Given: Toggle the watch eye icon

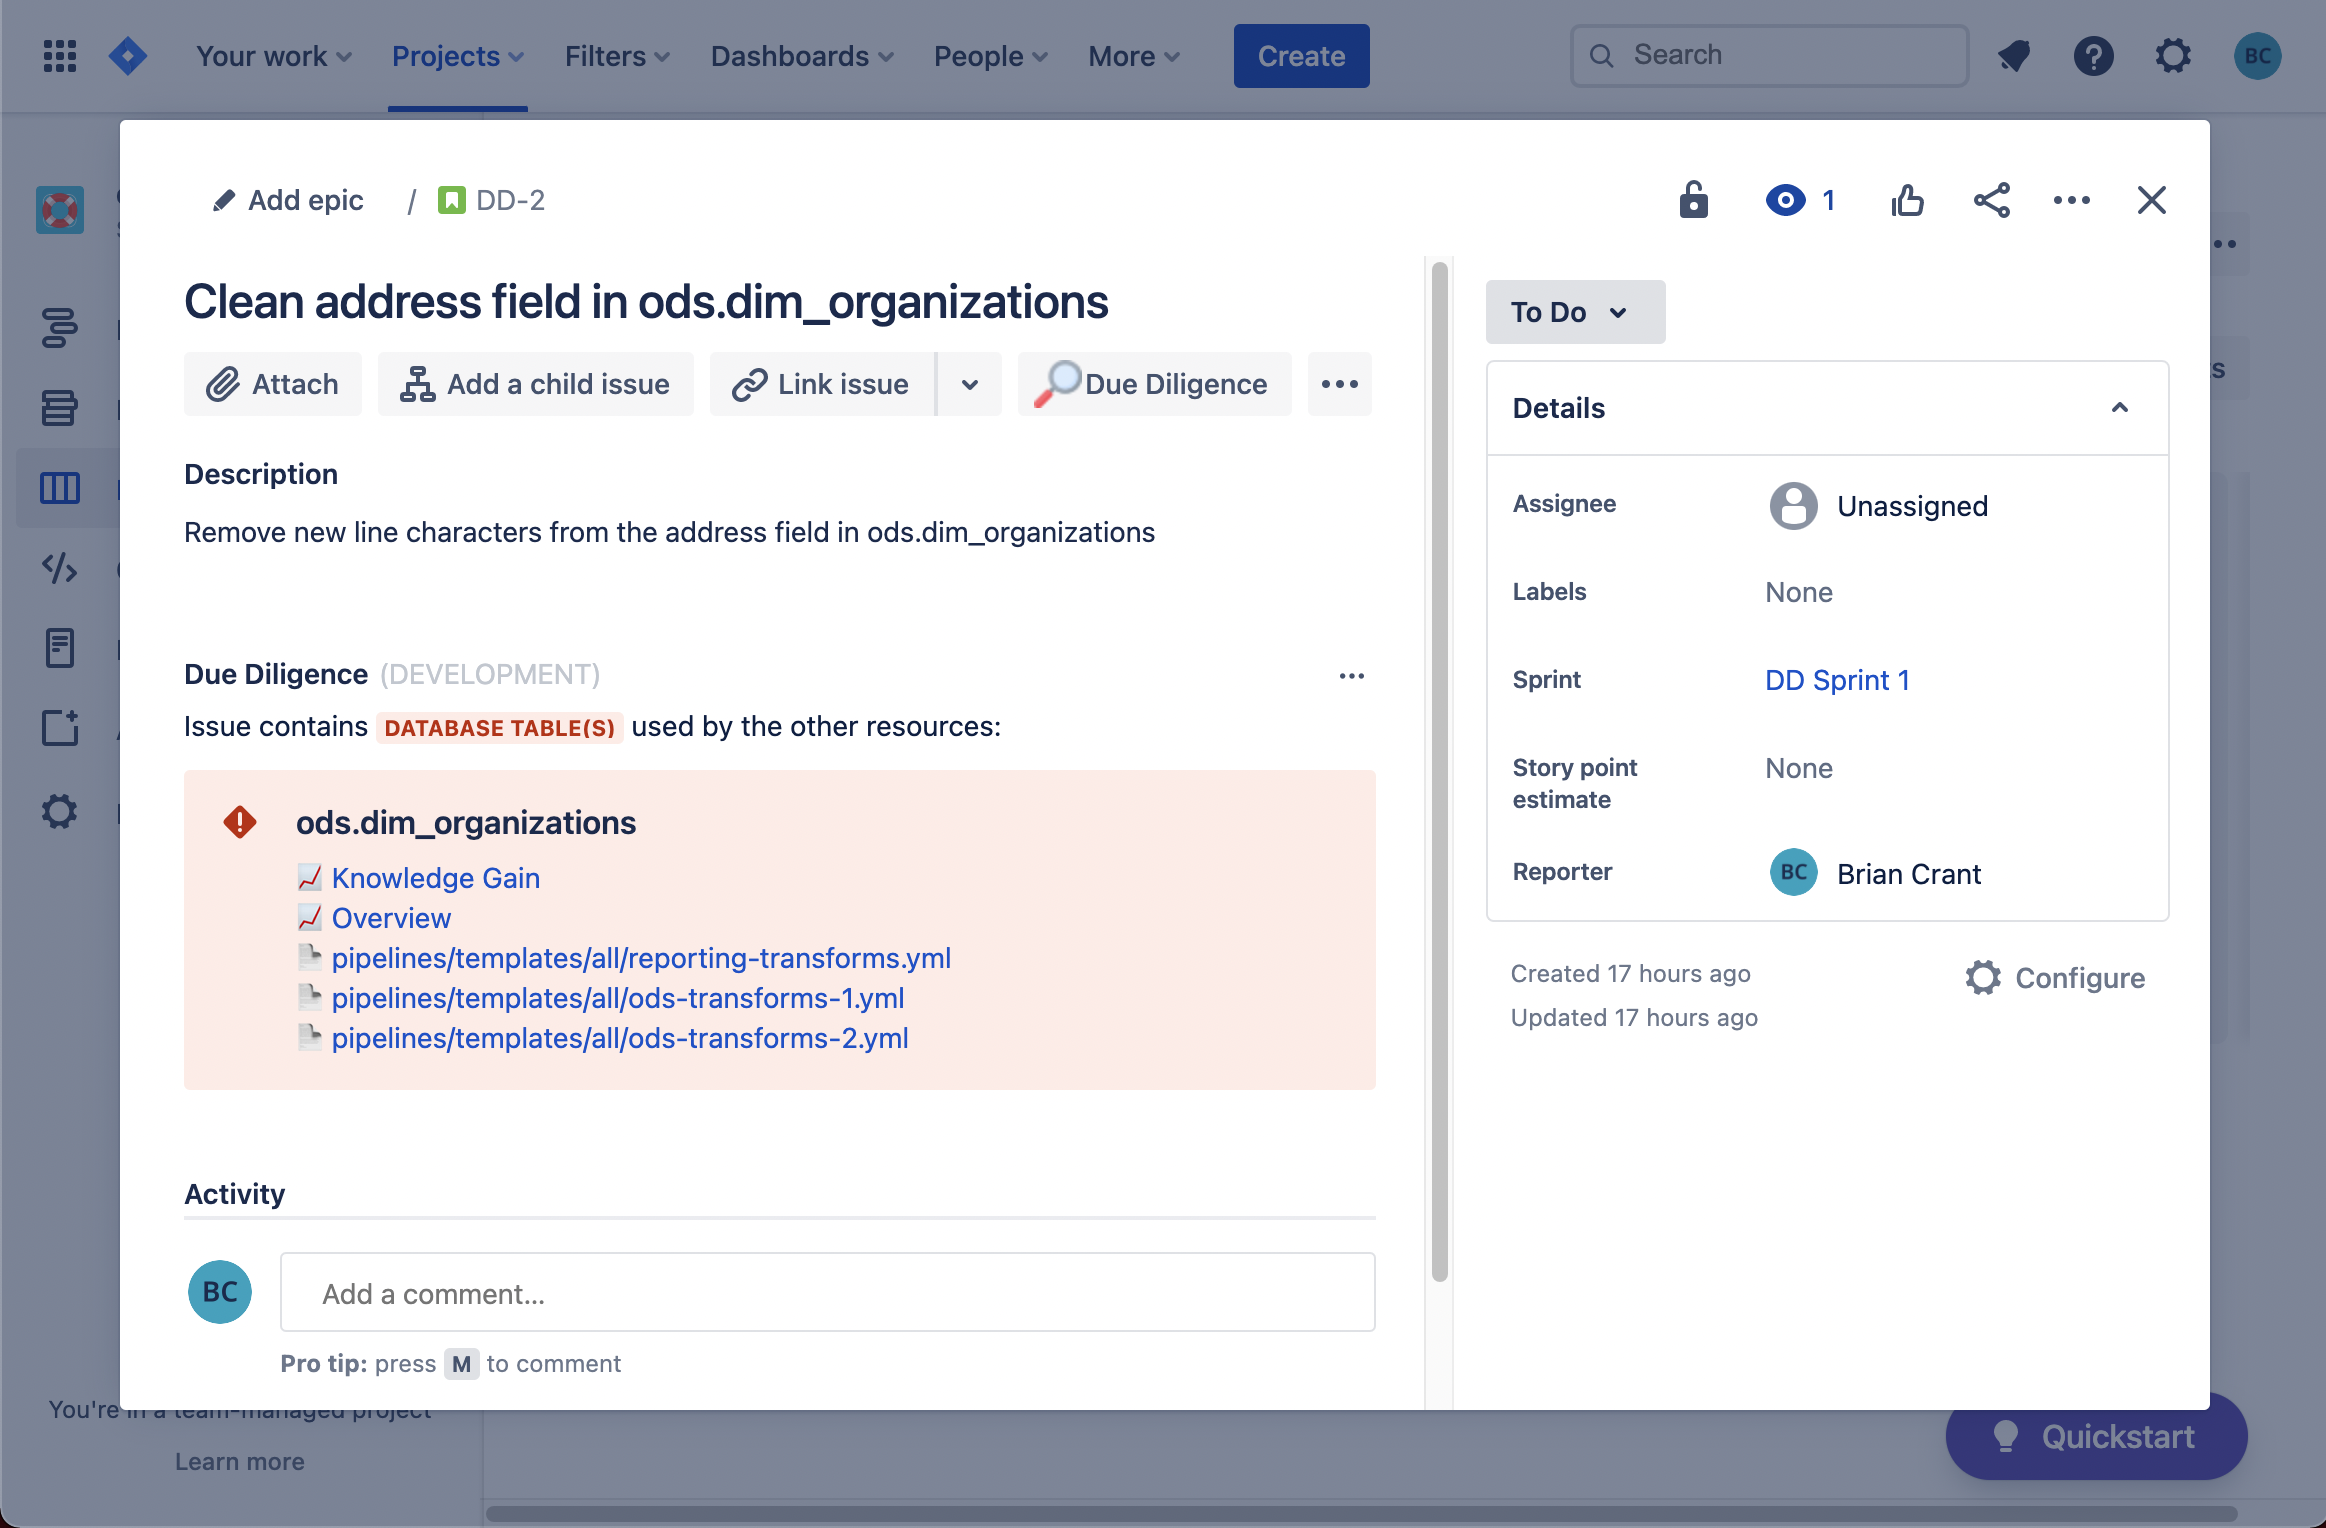Looking at the screenshot, I should pyautogui.click(x=1786, y=200).
